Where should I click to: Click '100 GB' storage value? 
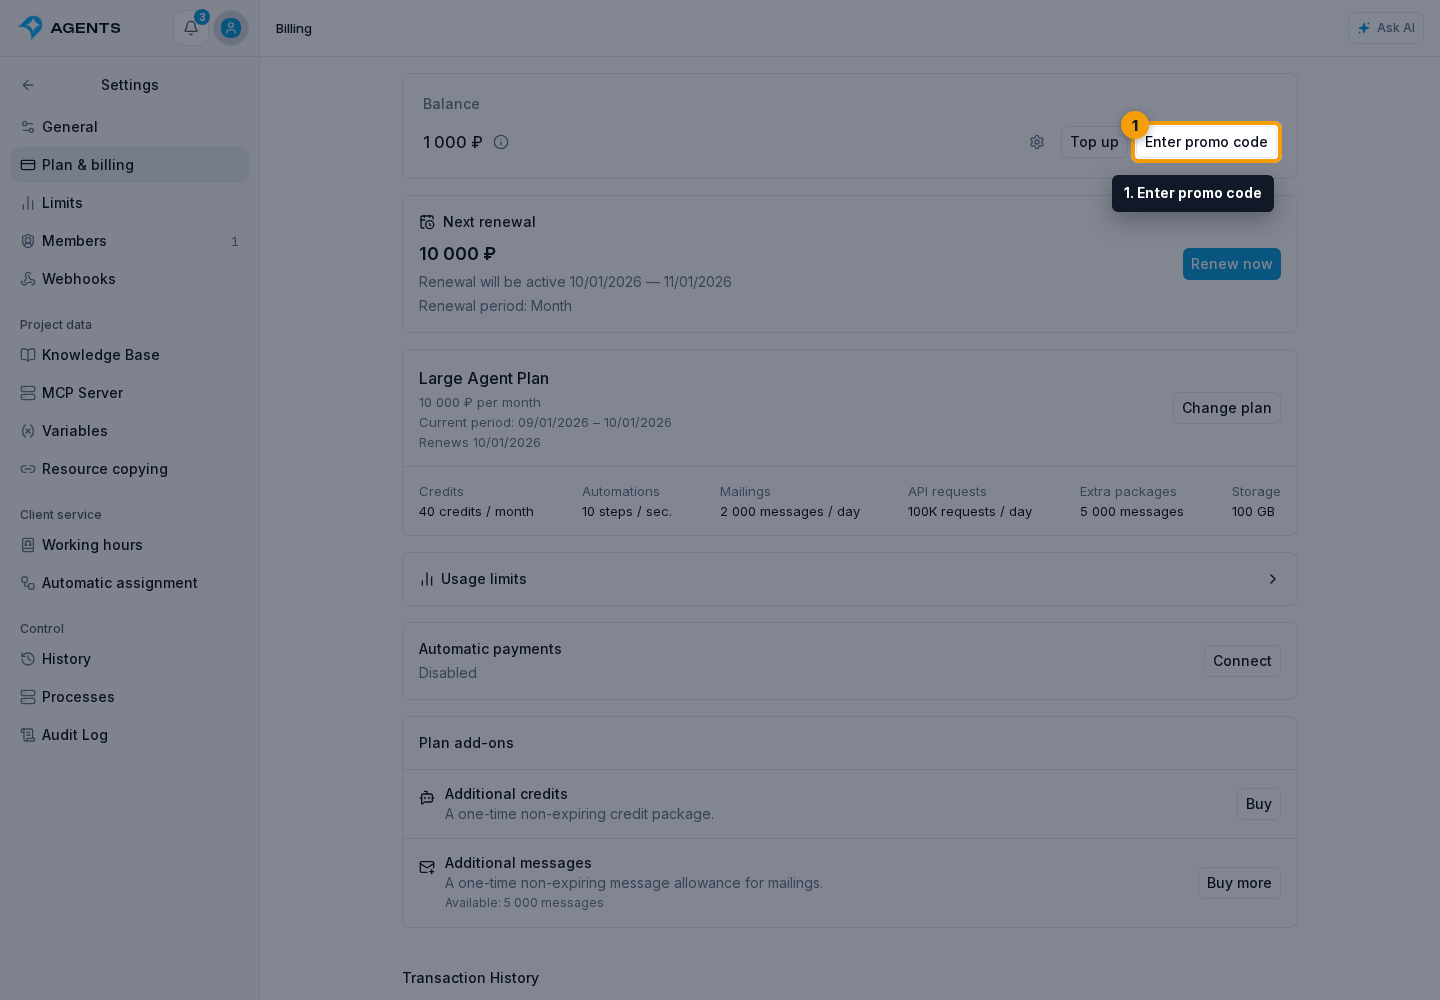1253,512
